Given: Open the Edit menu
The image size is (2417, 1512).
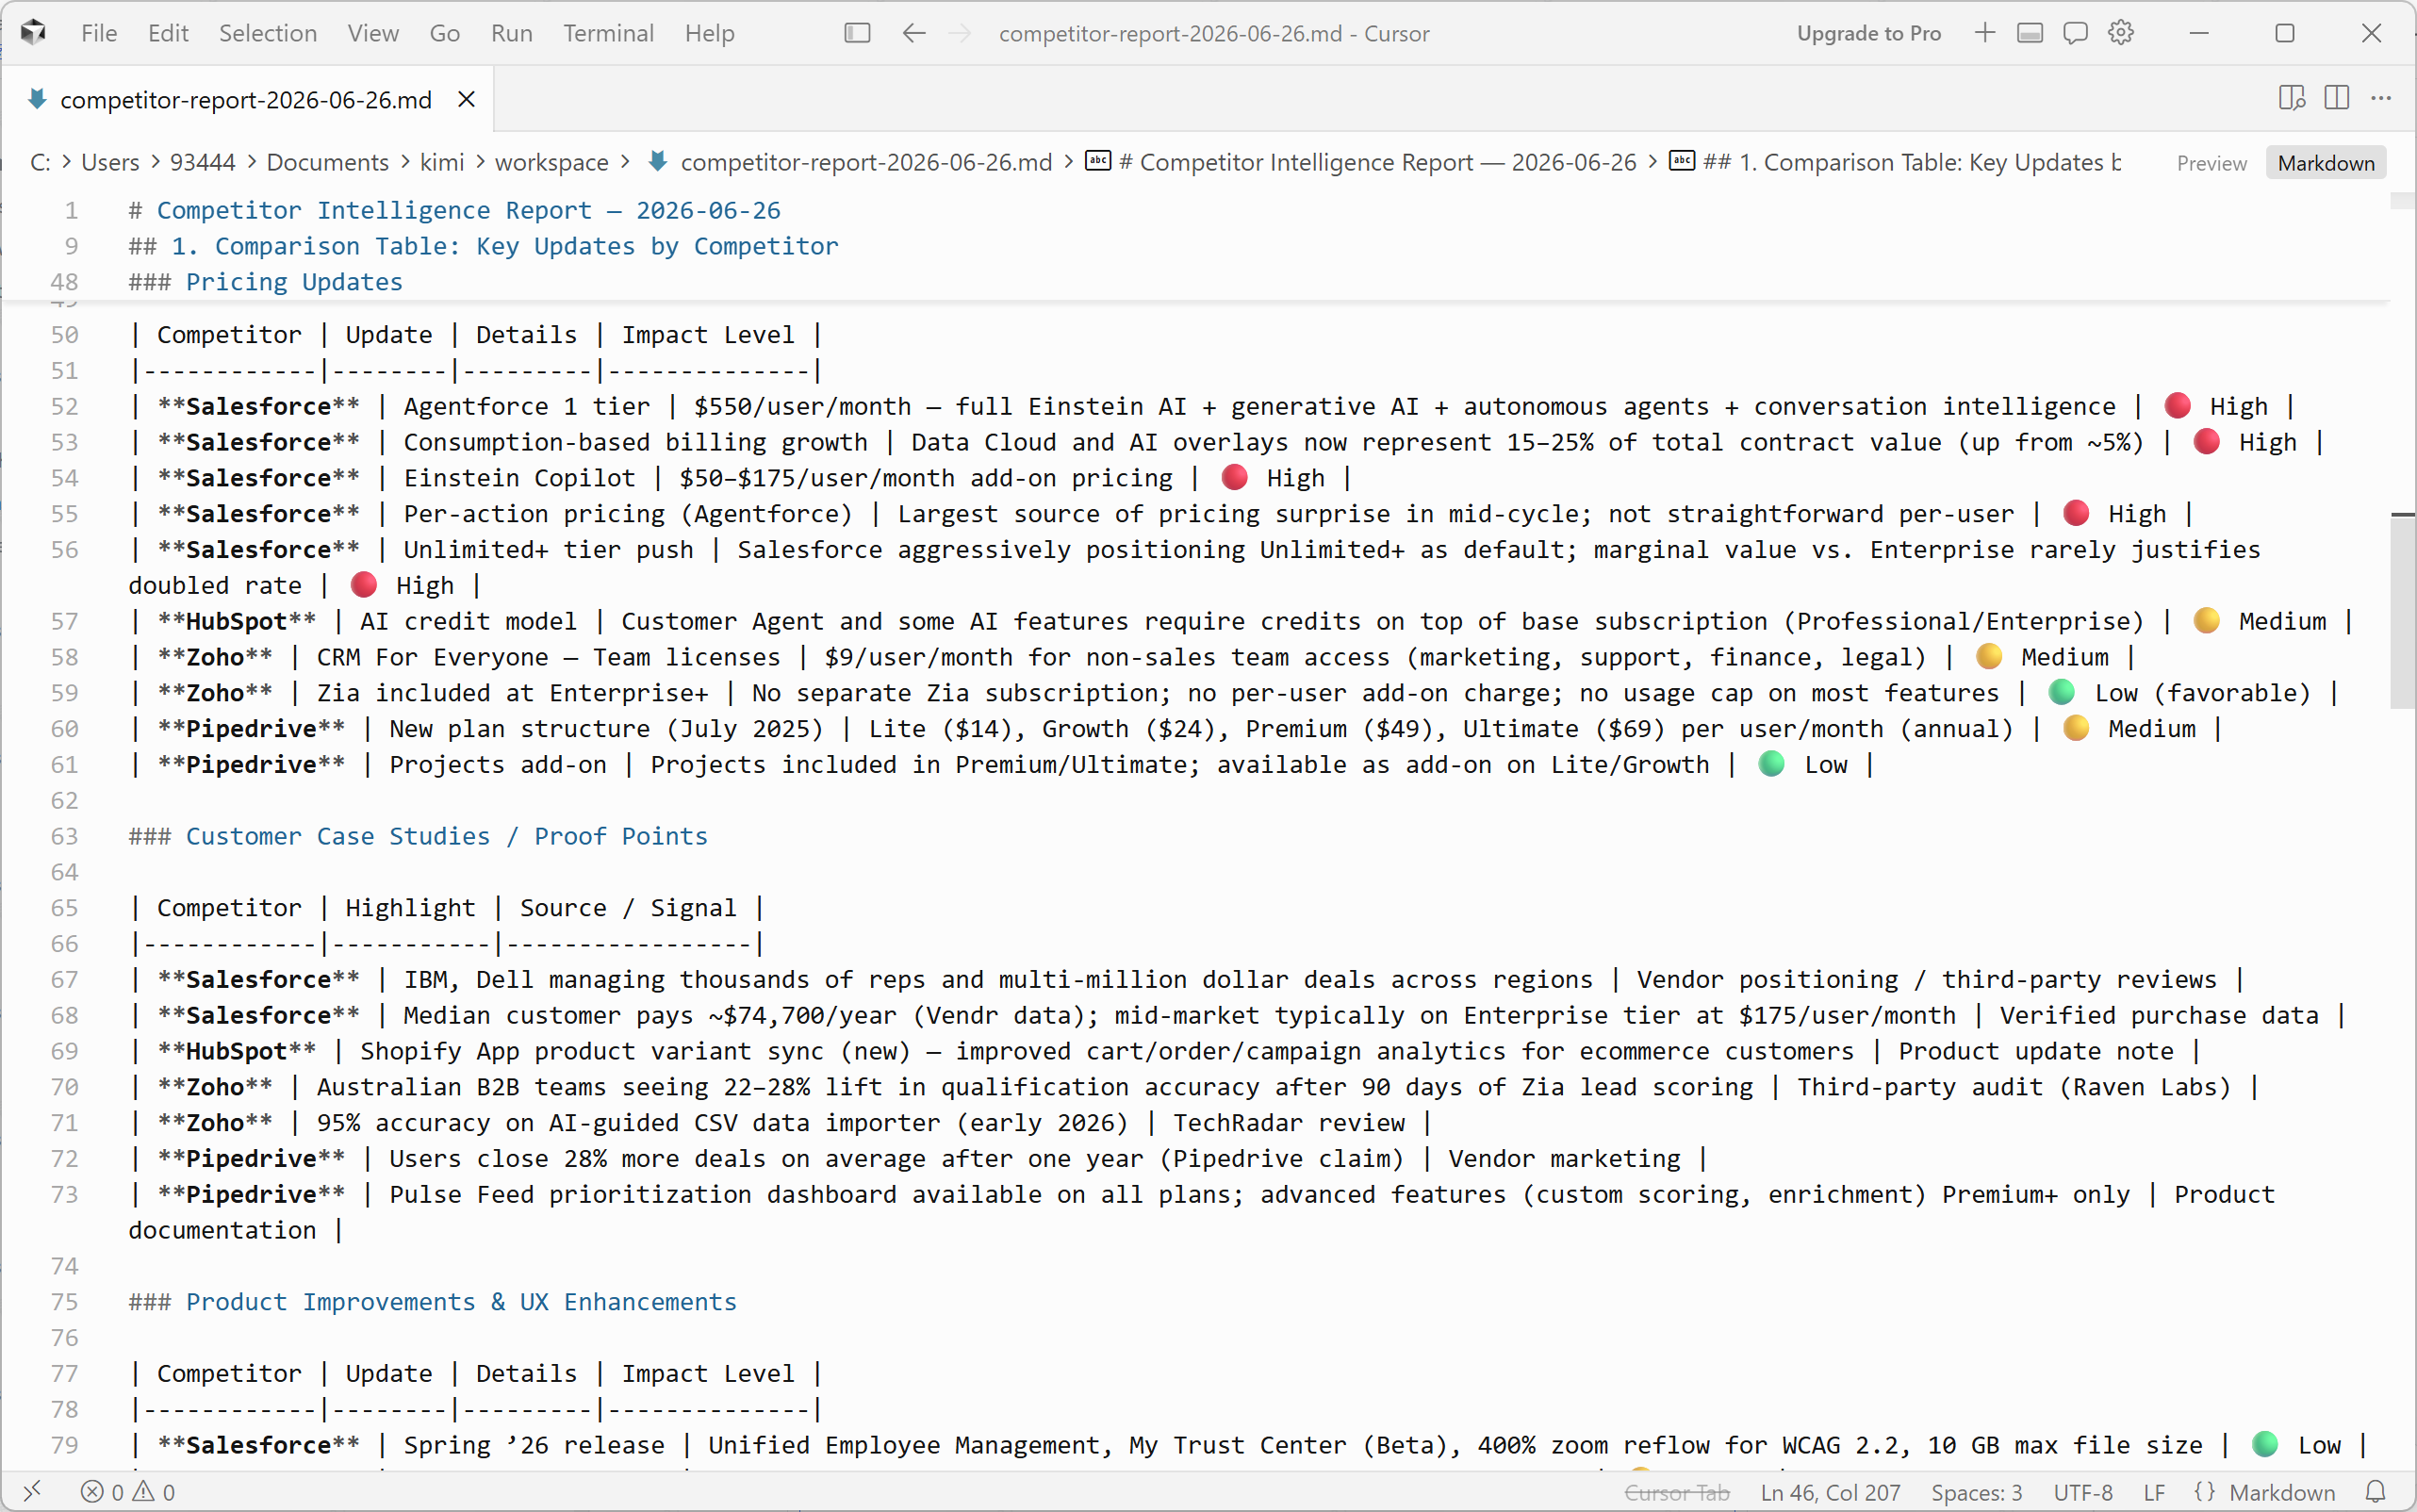Looking at the screenshot, I should [x=168, y=33].
